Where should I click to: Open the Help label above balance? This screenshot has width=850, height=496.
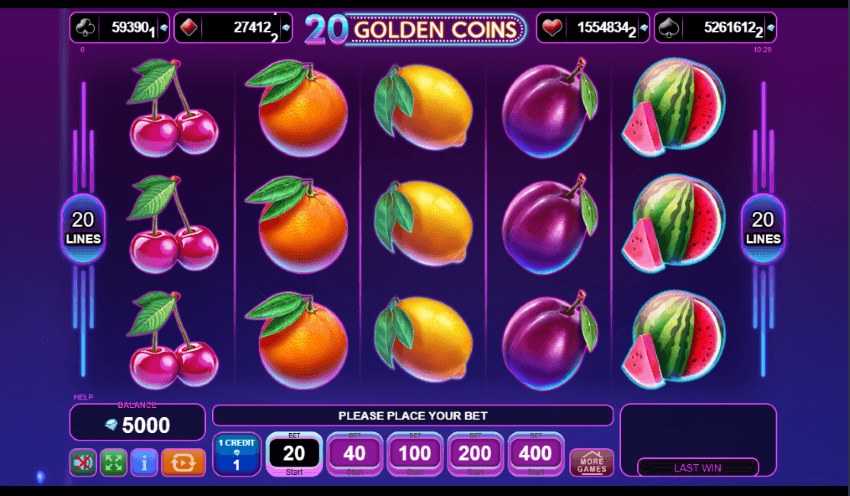coord(83,397)
